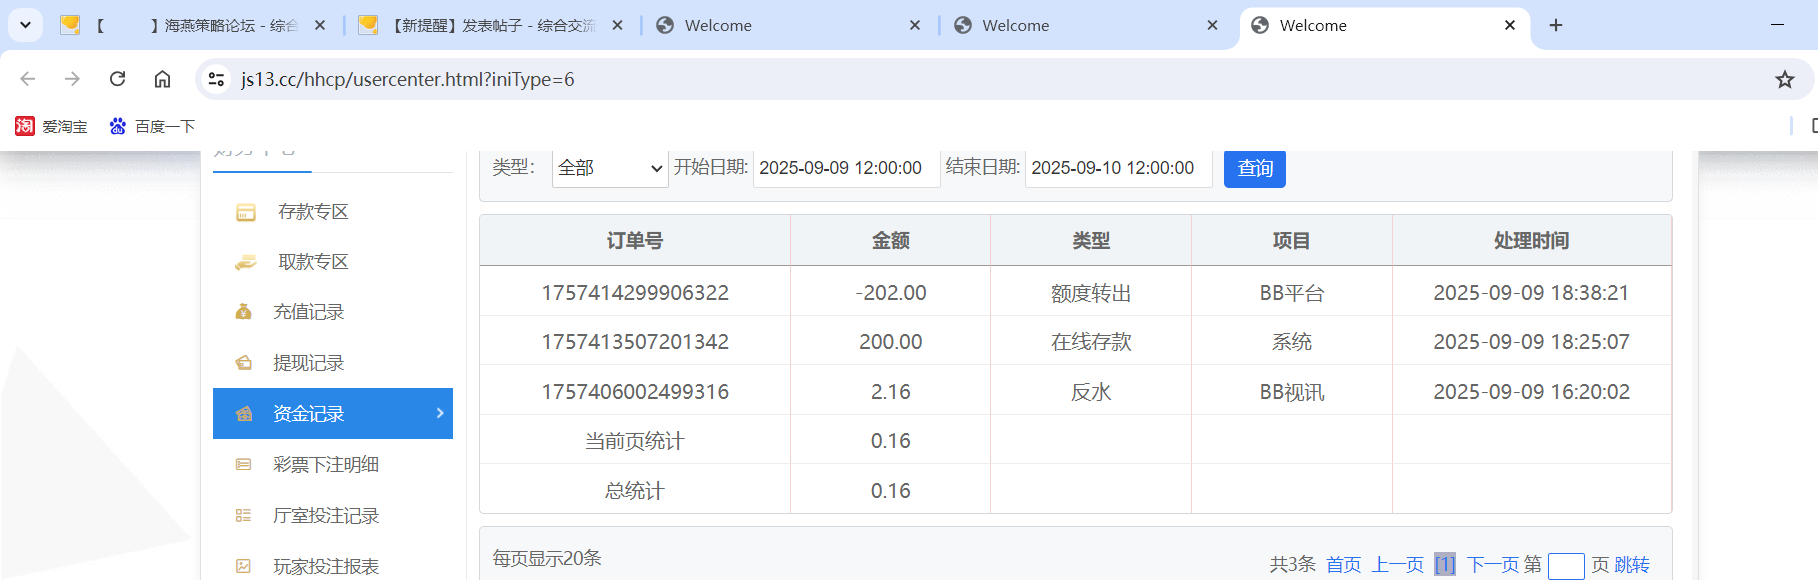
Task: Click the 查询 search button
Action: point(1255,168)
